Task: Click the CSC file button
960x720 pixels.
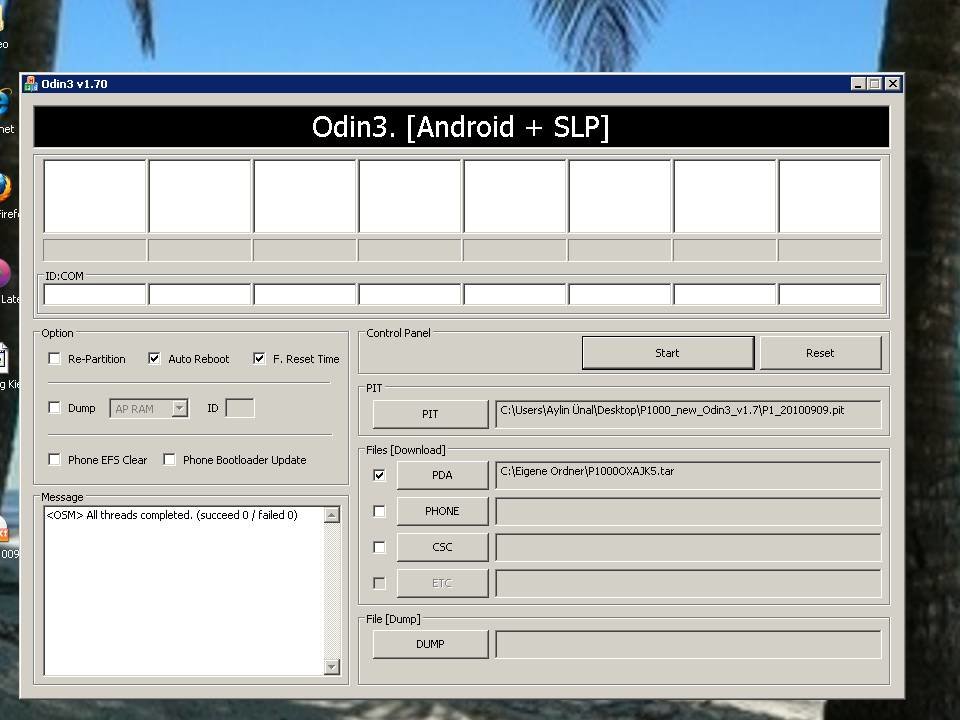Action: (443, 547)
